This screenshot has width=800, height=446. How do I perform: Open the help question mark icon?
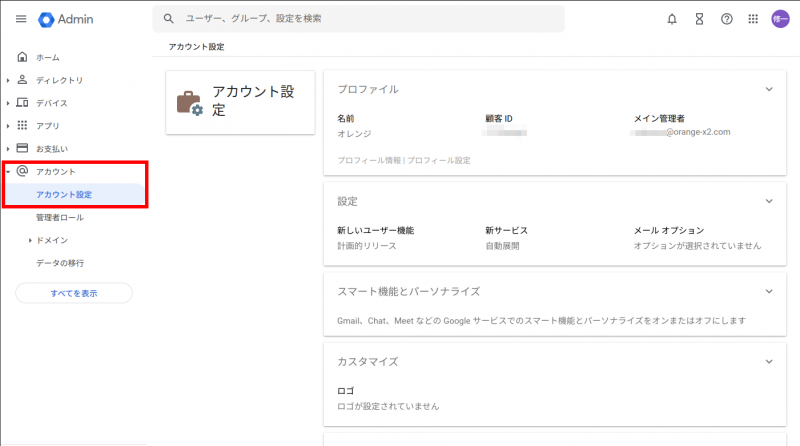click(x=726, y=19)
